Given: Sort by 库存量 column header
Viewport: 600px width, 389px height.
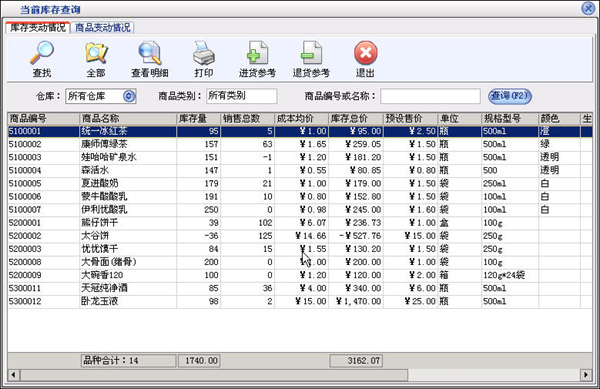Looking at the screenshot, I should tap(198, 119).
